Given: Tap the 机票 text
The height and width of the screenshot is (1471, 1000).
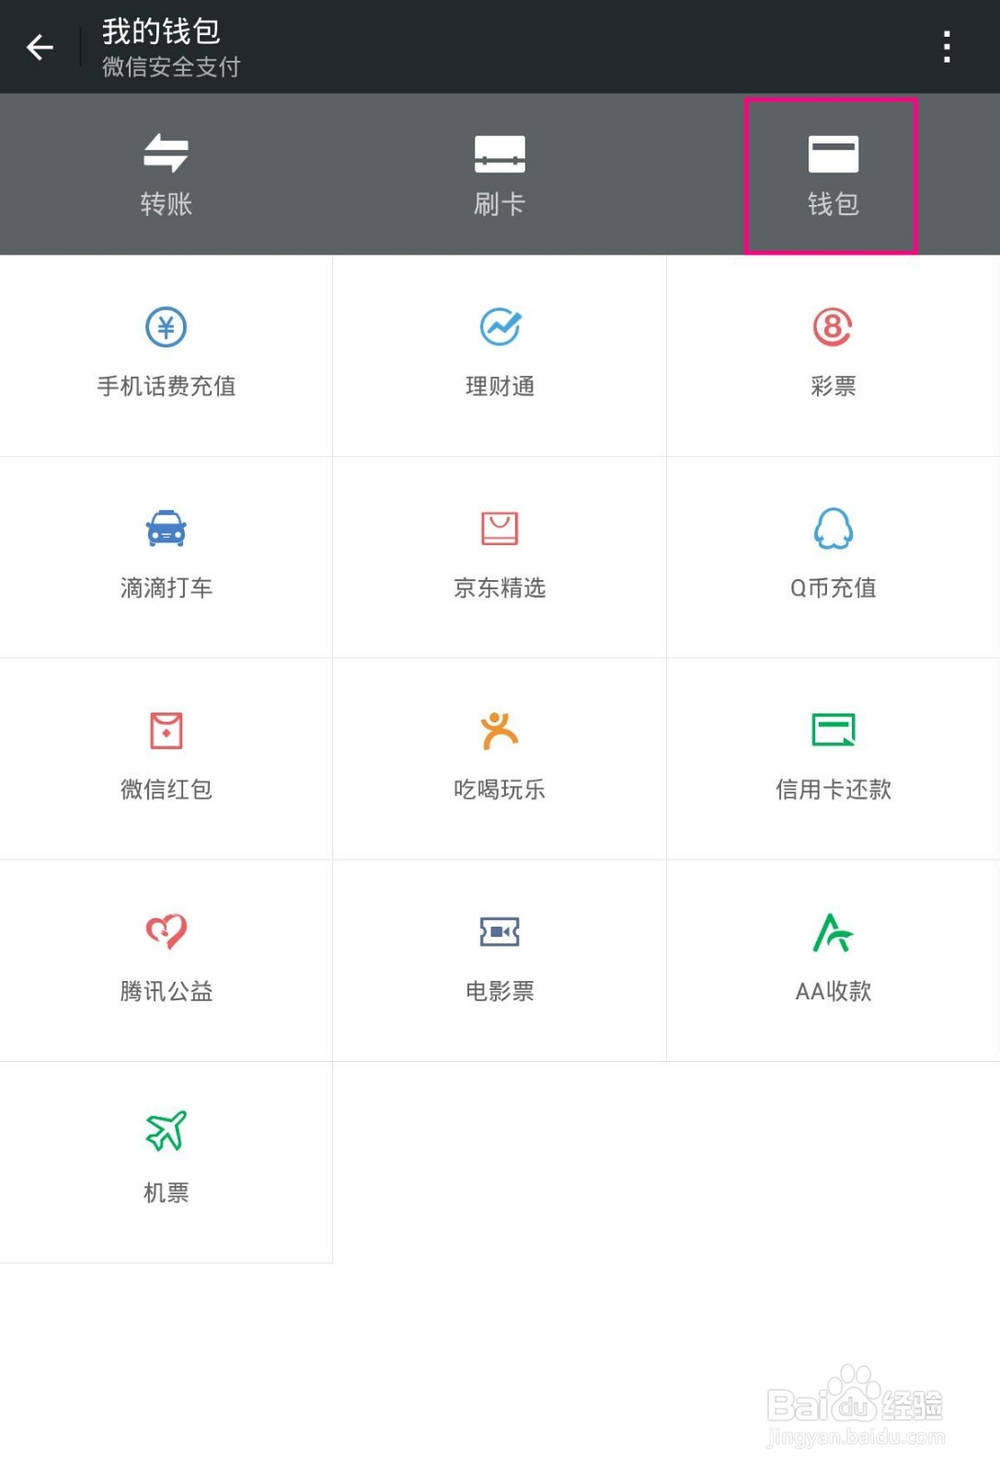Looking at the screenshot, I should click(166, 1192).
